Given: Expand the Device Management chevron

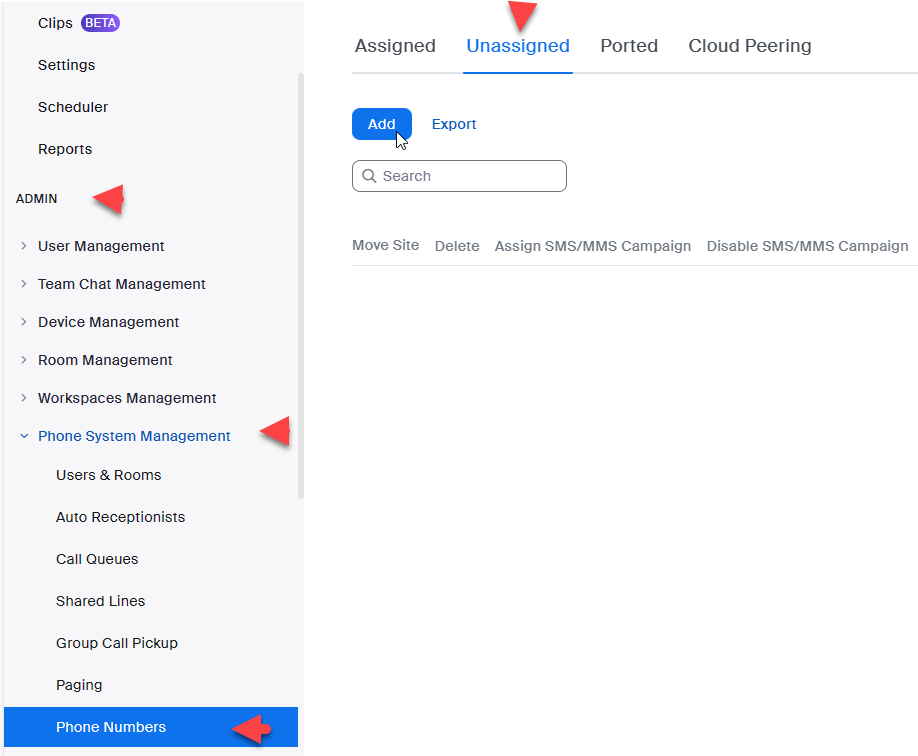Looking at the screenshot, I should [24, 322].
